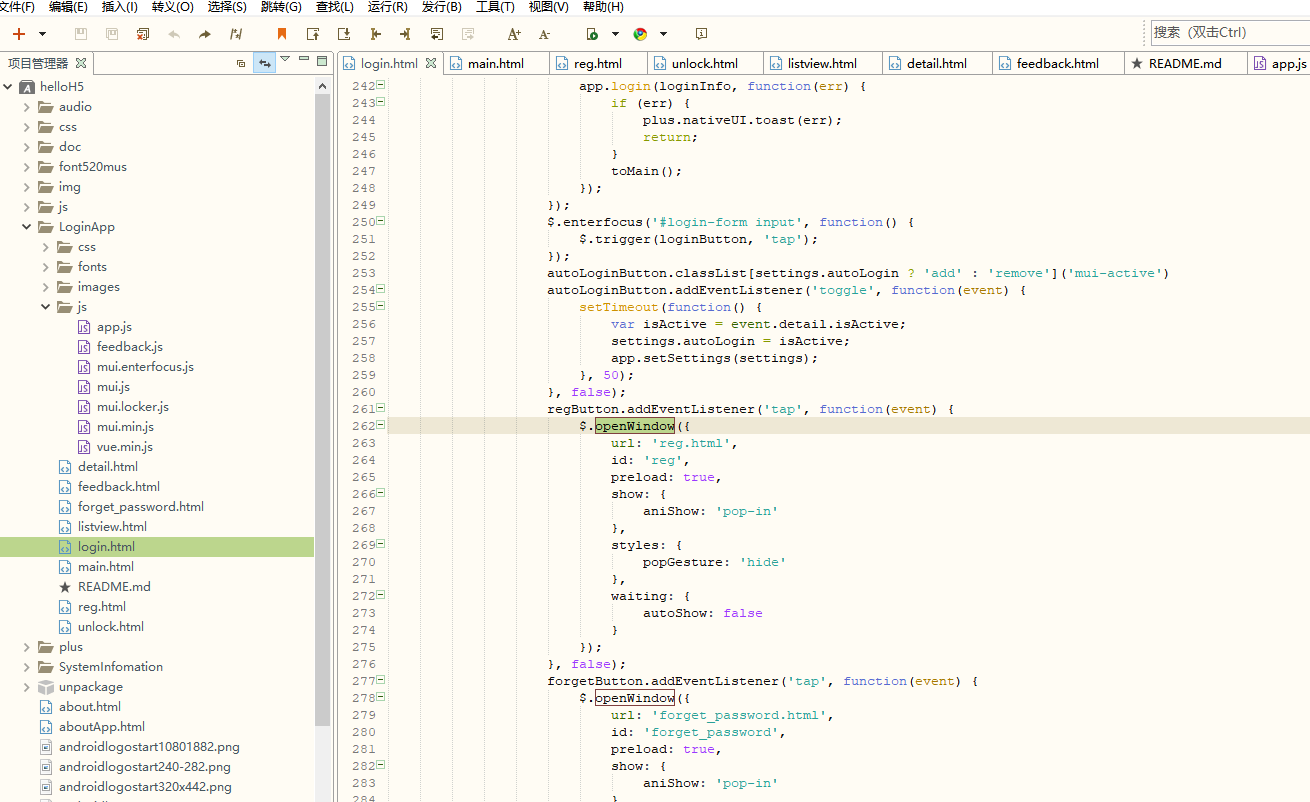Expand the images folder under LoginApp
Image resolution: width=1310 pixels, height=802 pixels.
[x=46, y=287]
